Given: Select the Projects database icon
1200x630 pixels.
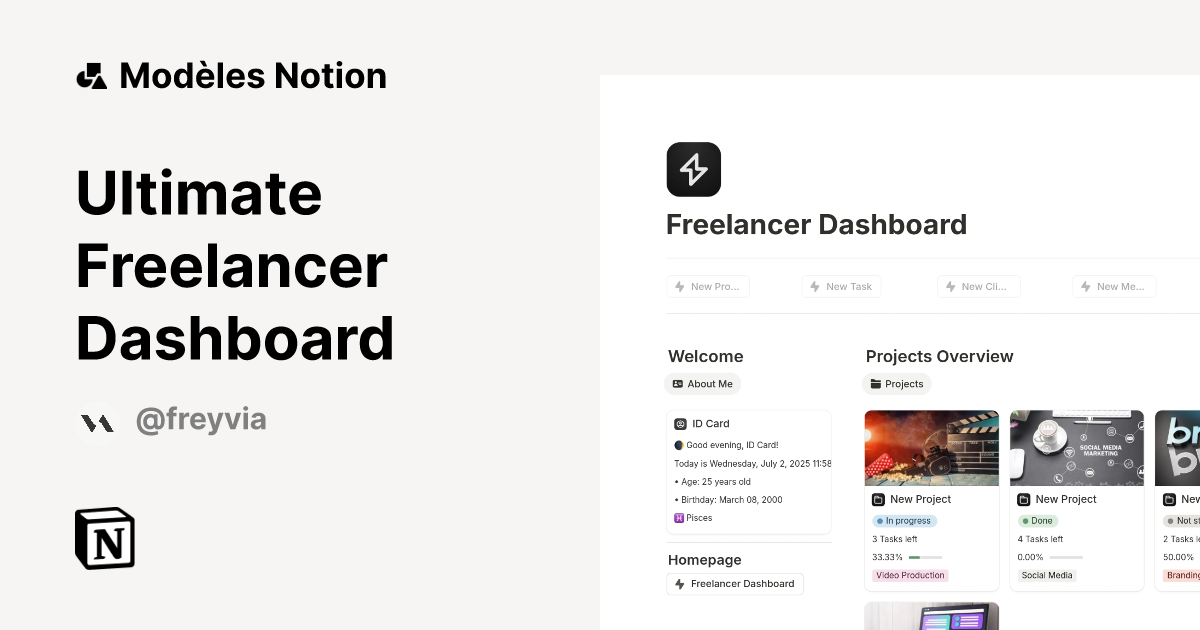Looking at the screenshot, I should [x=876, y=384].
